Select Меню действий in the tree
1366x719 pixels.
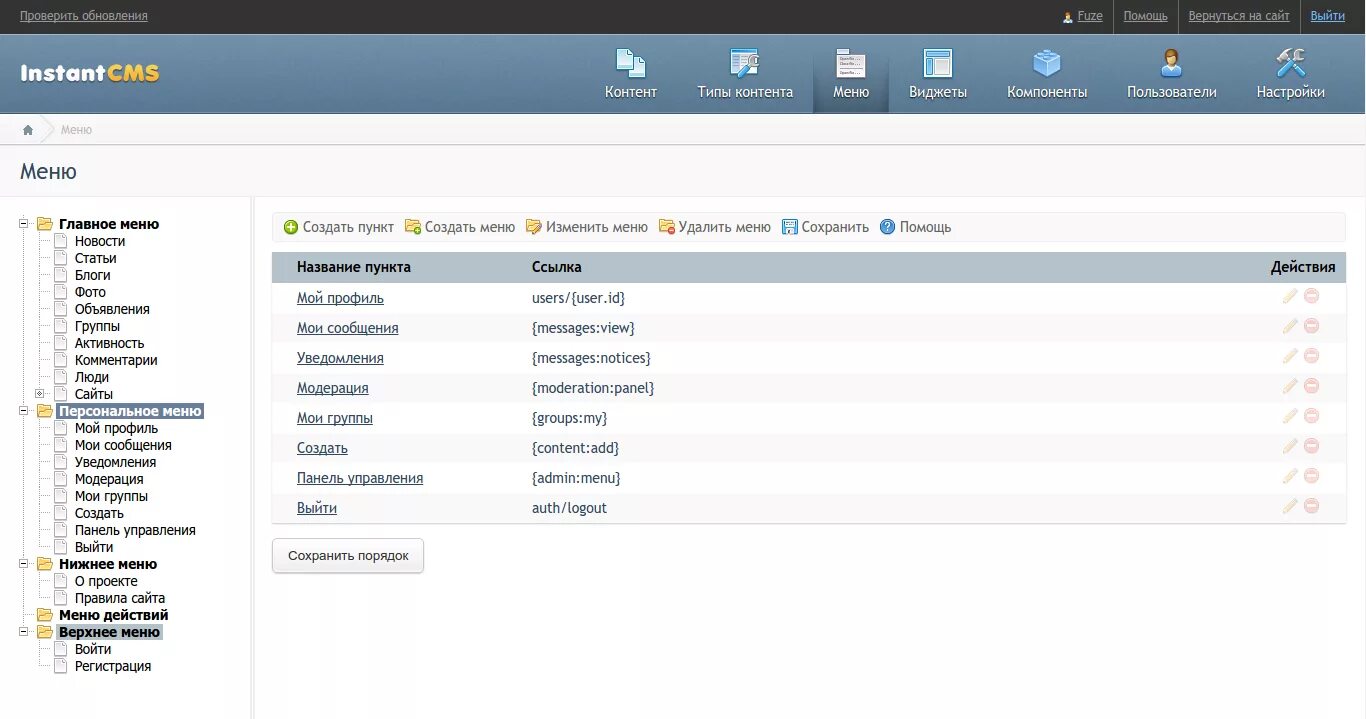[x=114, y=615]
